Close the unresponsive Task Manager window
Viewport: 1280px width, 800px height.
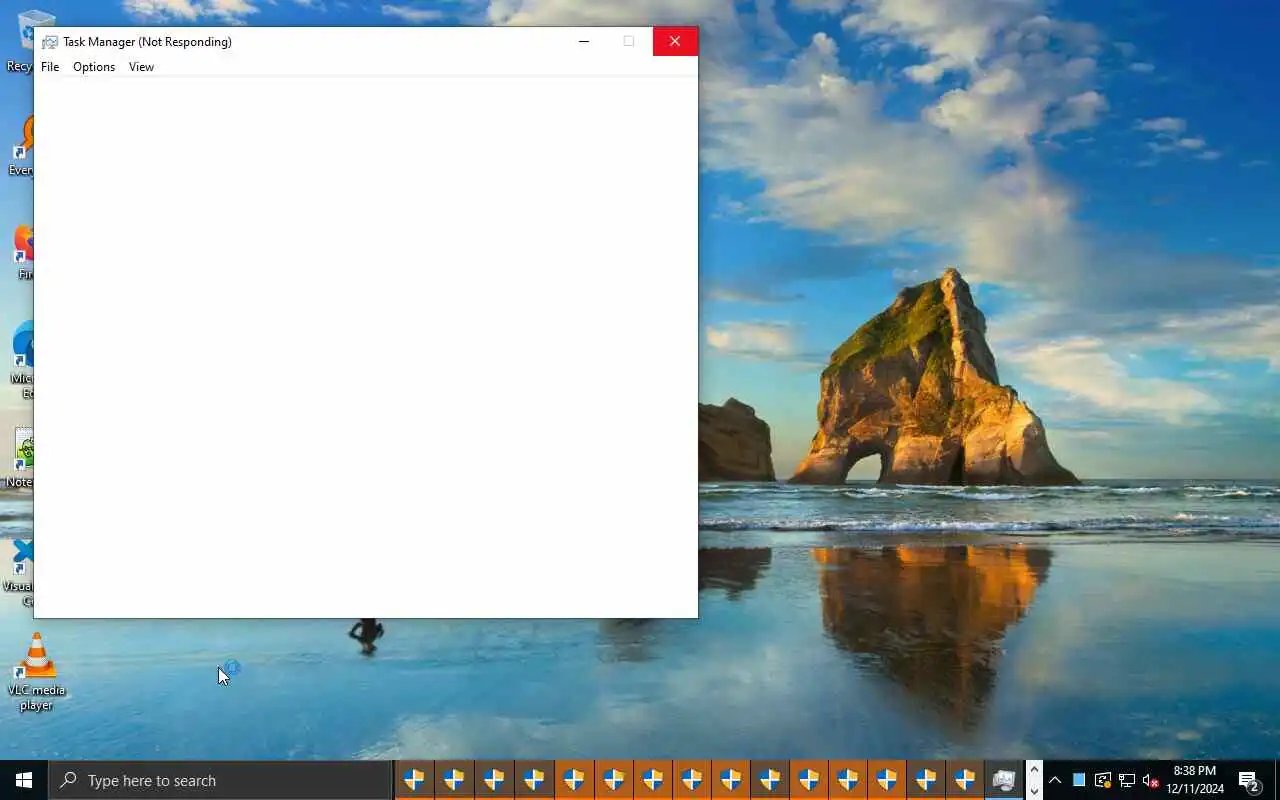coord(675,41)
